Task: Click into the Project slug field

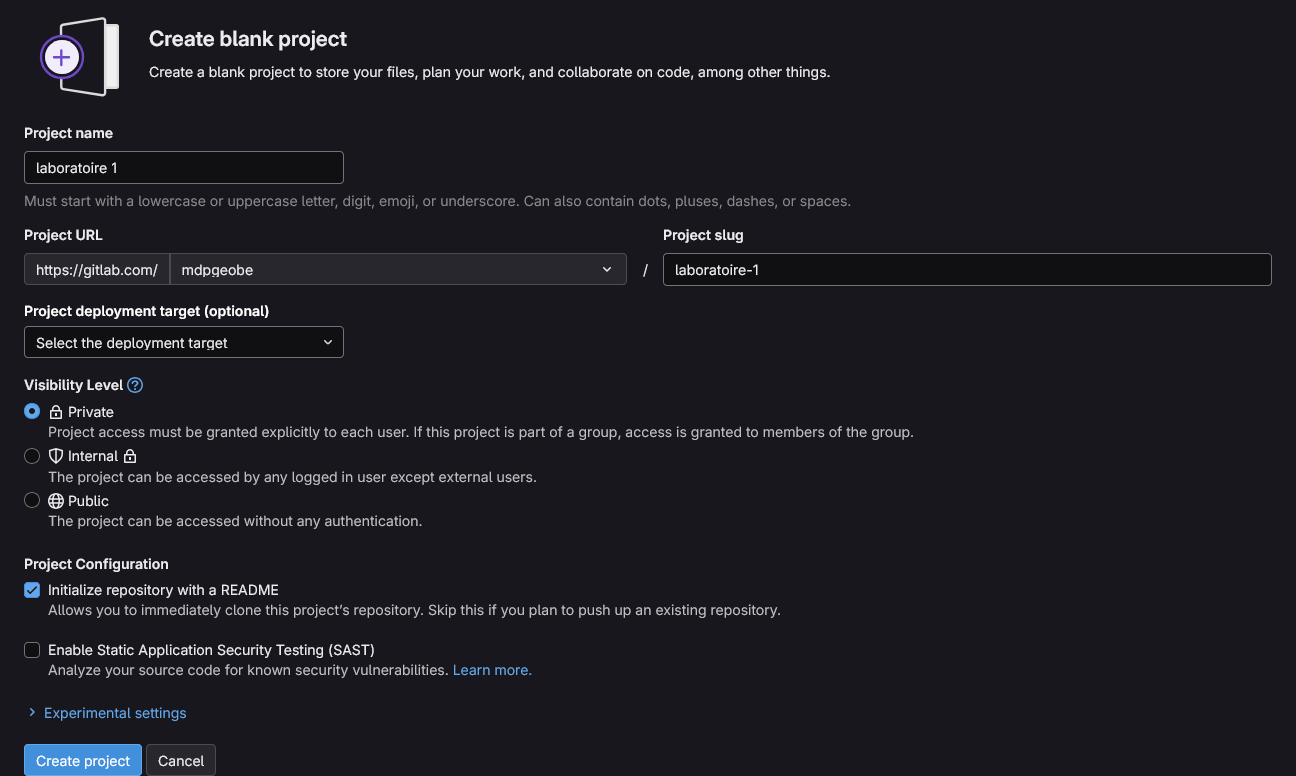Action: tap(966, 269)
